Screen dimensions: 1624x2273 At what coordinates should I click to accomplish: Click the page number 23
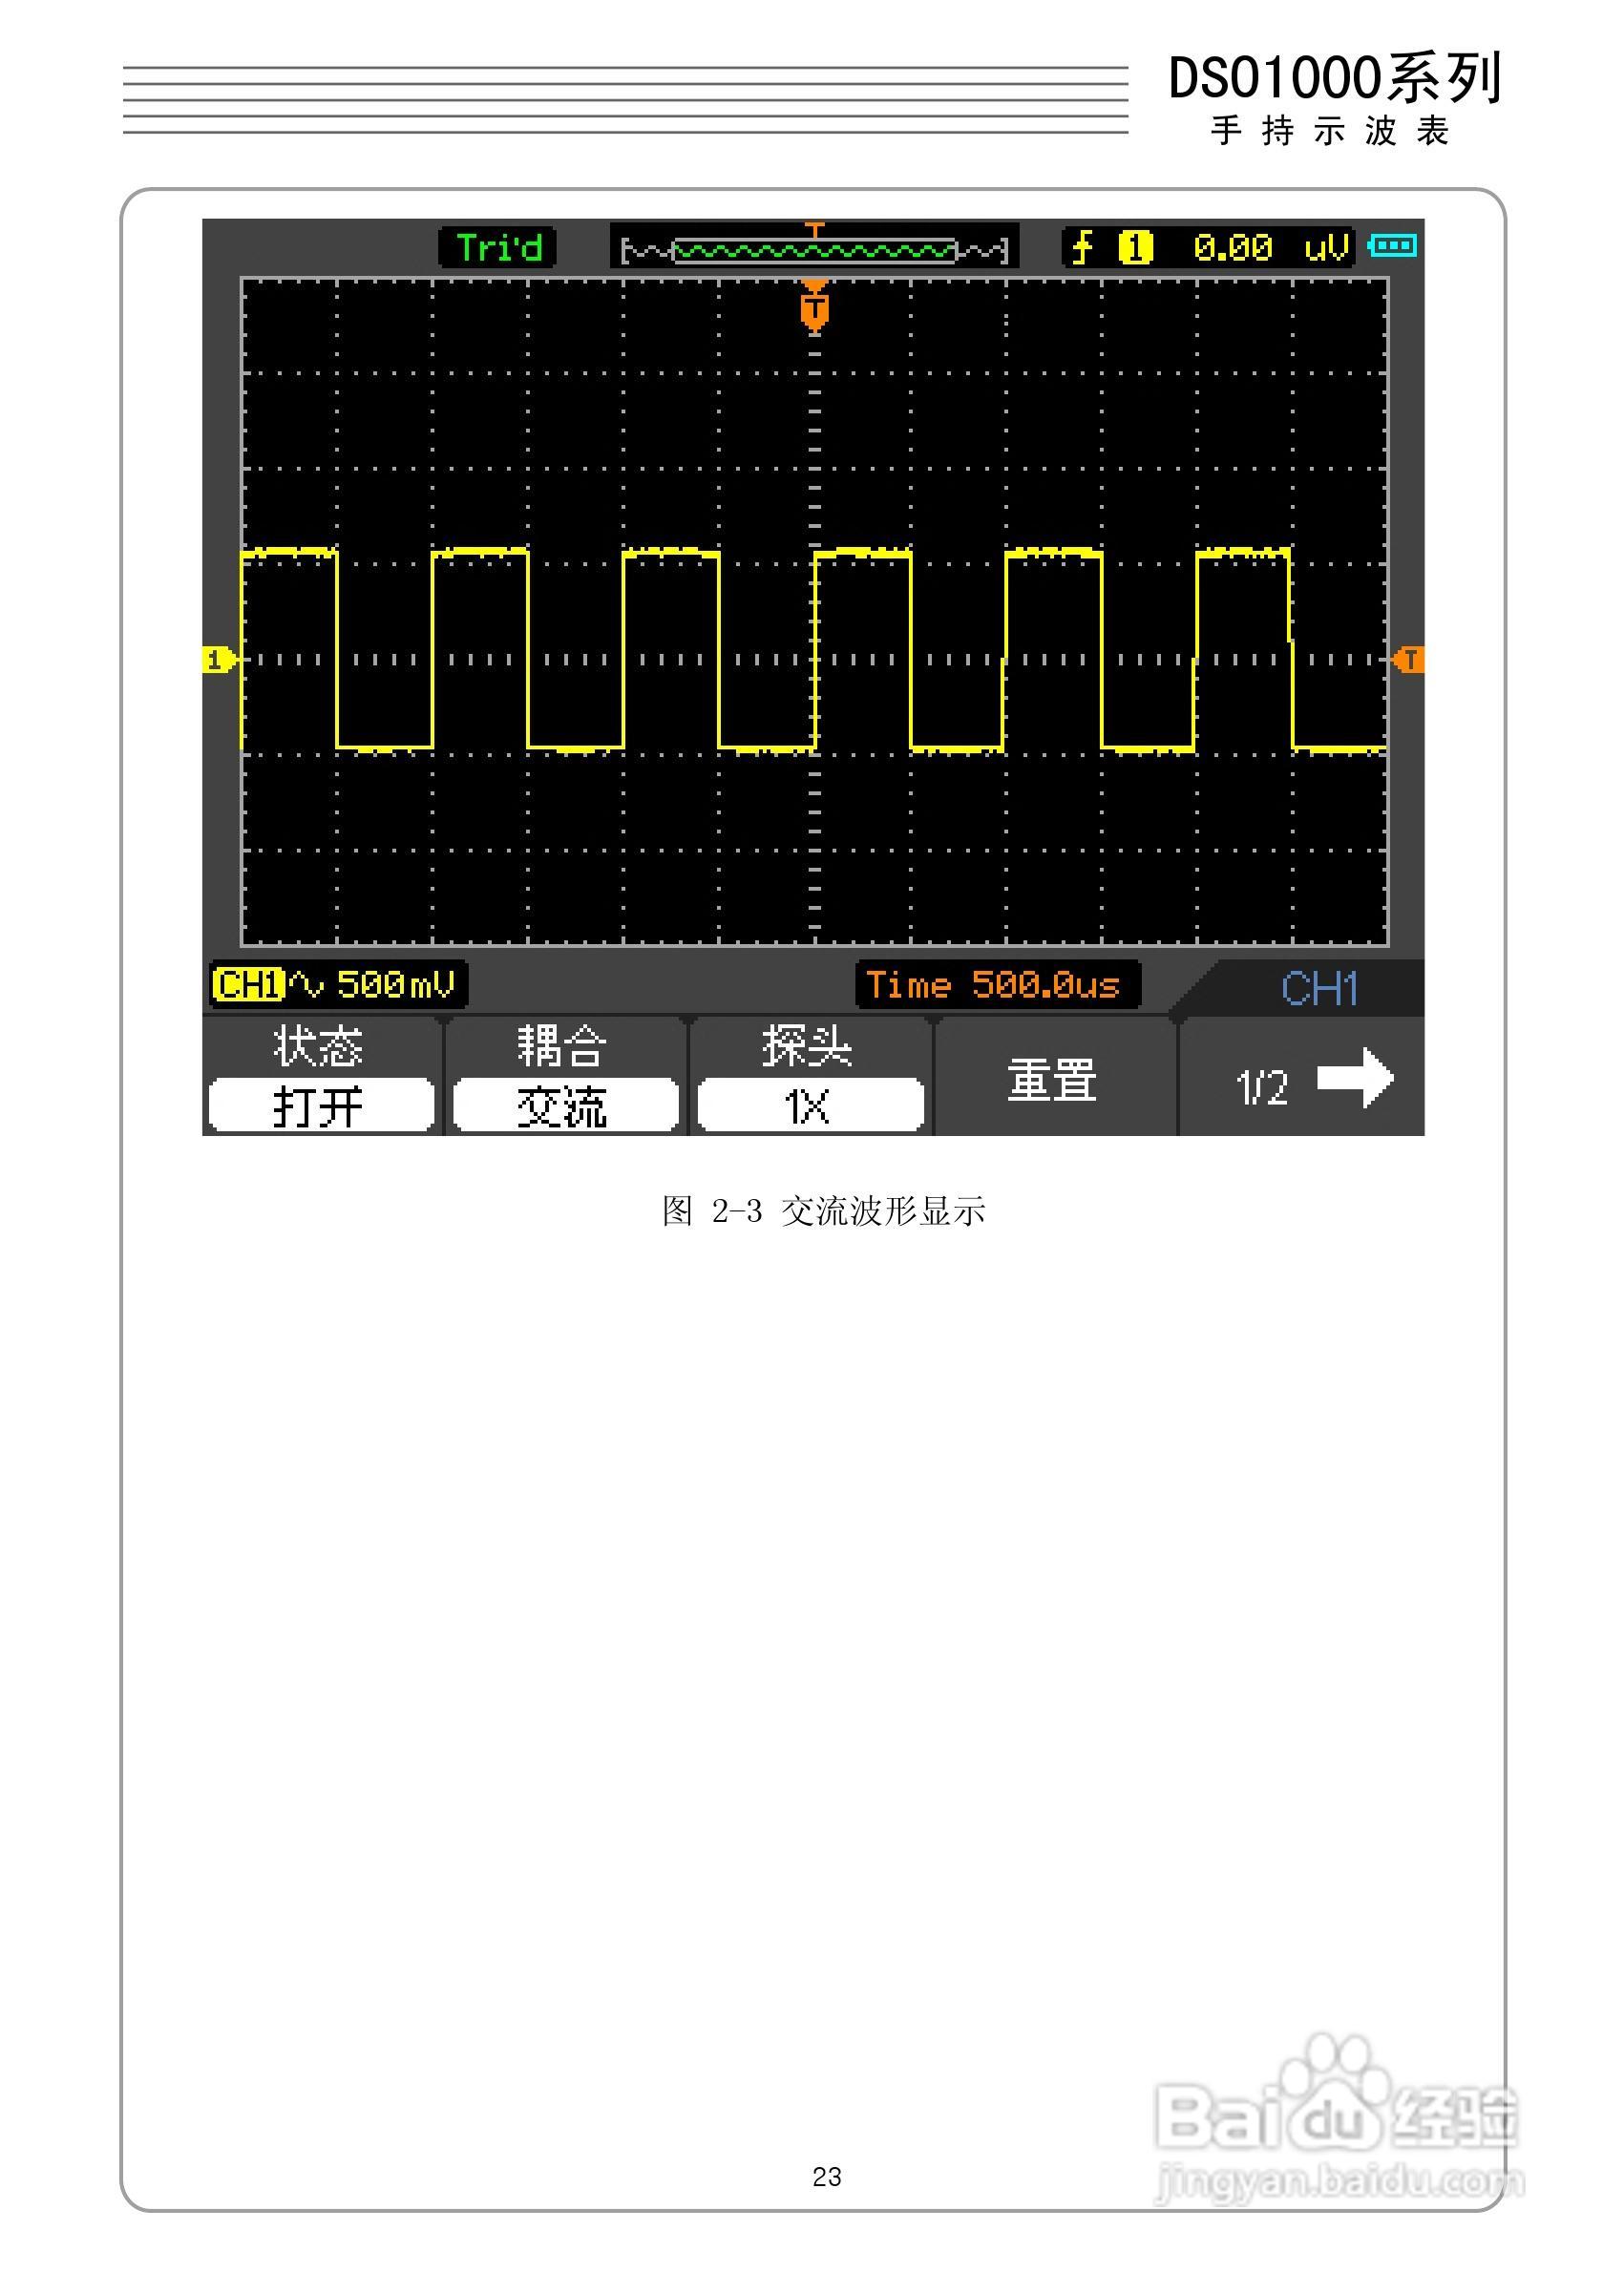click(x=827, y=2177)
